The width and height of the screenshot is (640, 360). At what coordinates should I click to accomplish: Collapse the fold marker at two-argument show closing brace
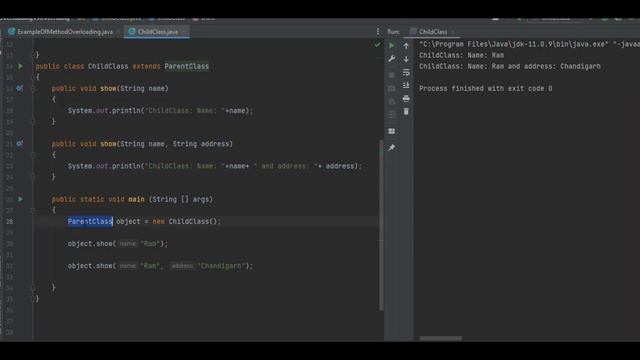33,177
